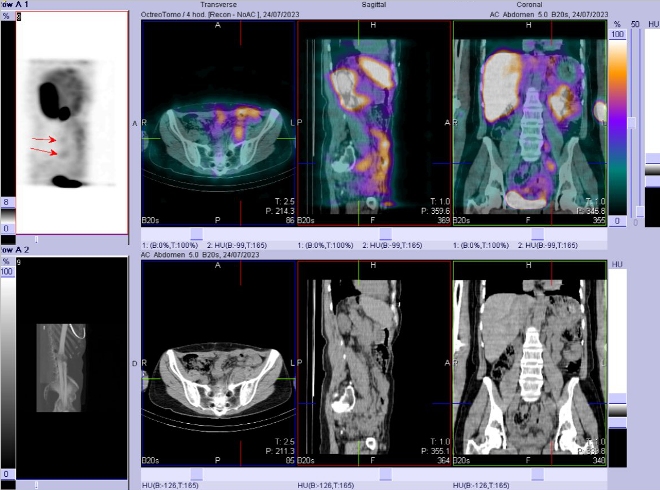Select the fused Coronal image viewport
The image size is (660, 490).
pyautogui.click(x=529, y=124)
